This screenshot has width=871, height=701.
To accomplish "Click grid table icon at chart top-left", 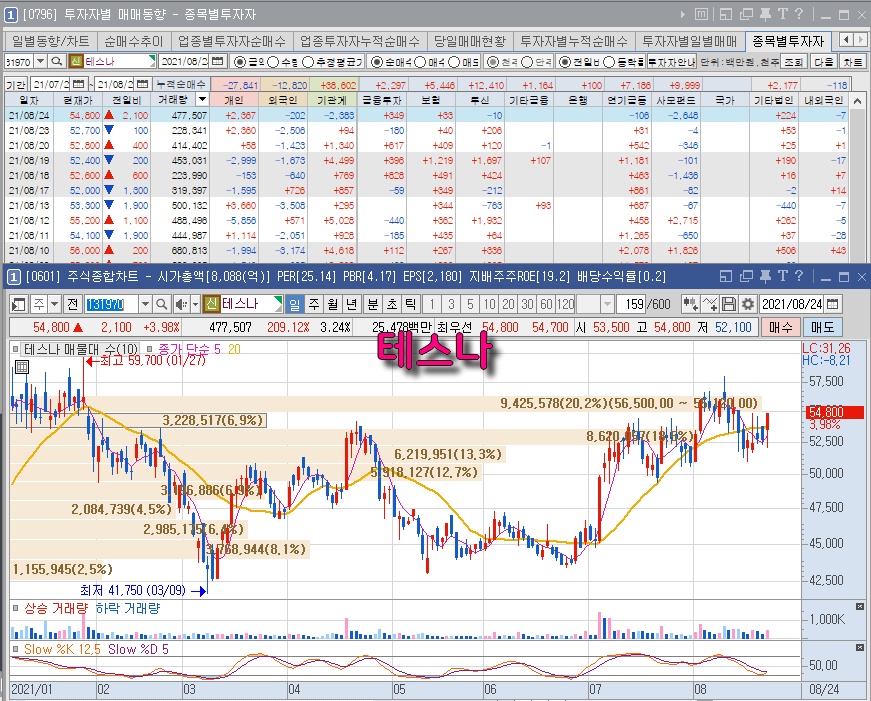I will coord(21,367).
